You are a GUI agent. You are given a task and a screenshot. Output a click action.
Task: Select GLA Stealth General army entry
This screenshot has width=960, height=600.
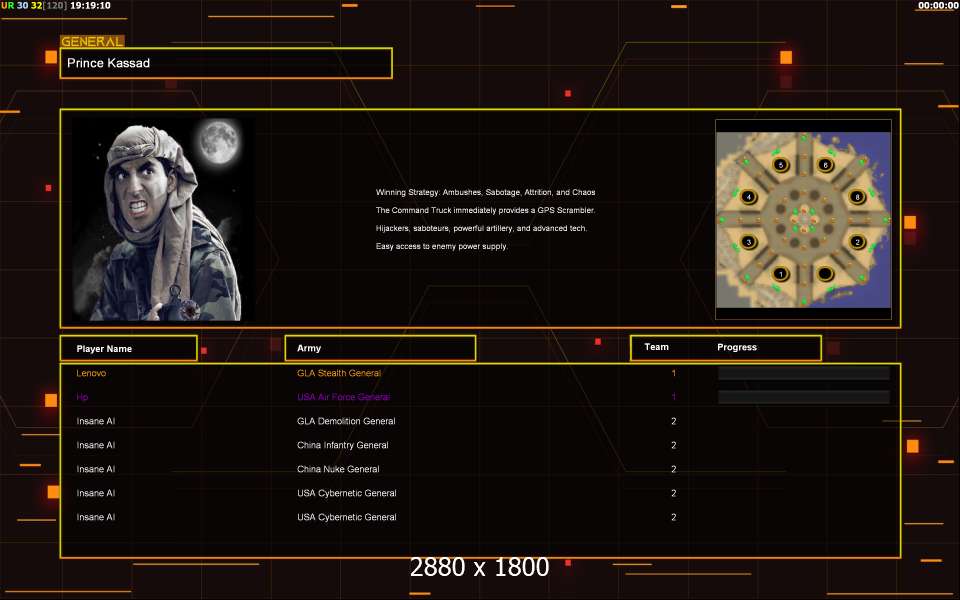[339, 373]
